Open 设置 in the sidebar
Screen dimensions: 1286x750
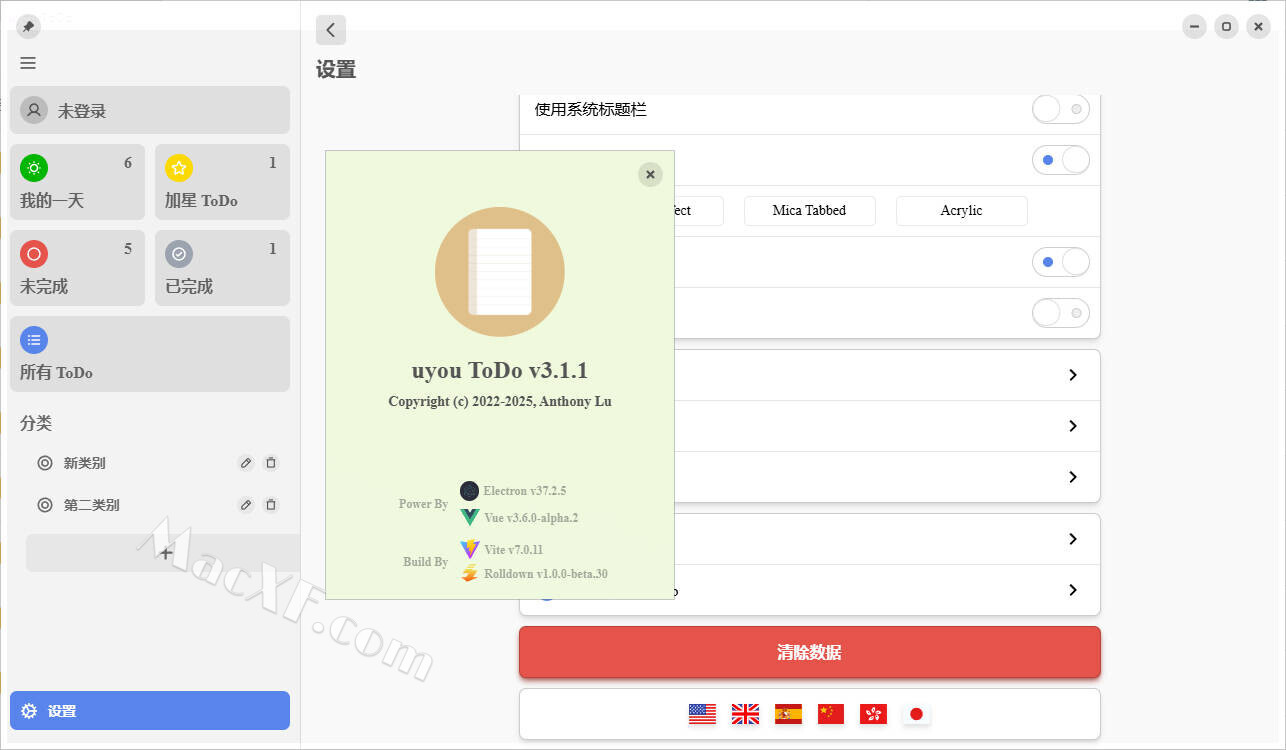tap(150, 711)
